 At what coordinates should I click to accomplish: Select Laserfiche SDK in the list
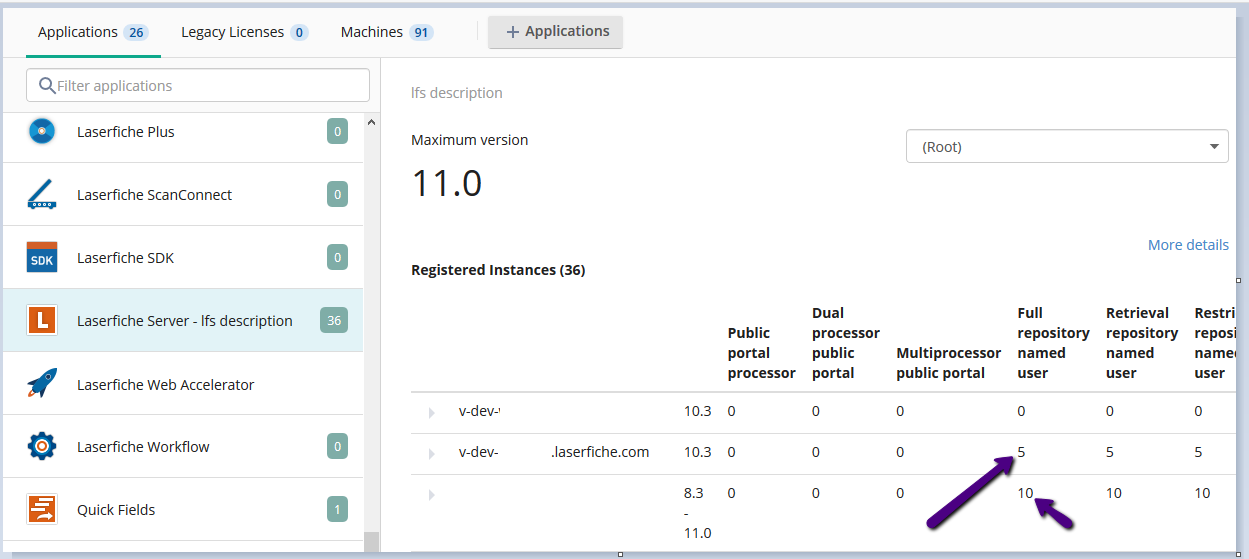pyautogui.click(x=182, y=258)
